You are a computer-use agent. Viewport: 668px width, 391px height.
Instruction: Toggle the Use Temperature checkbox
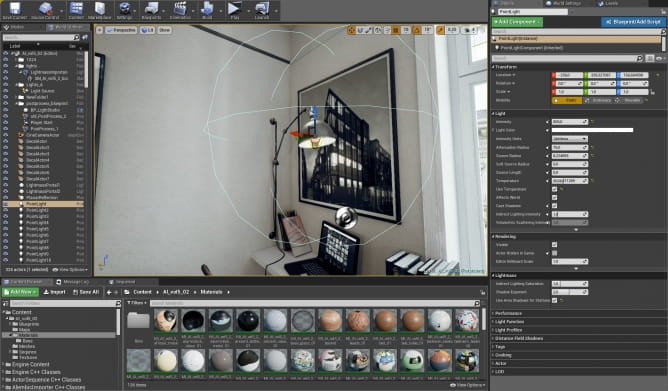pyautogui.click(x=554, y=189)
